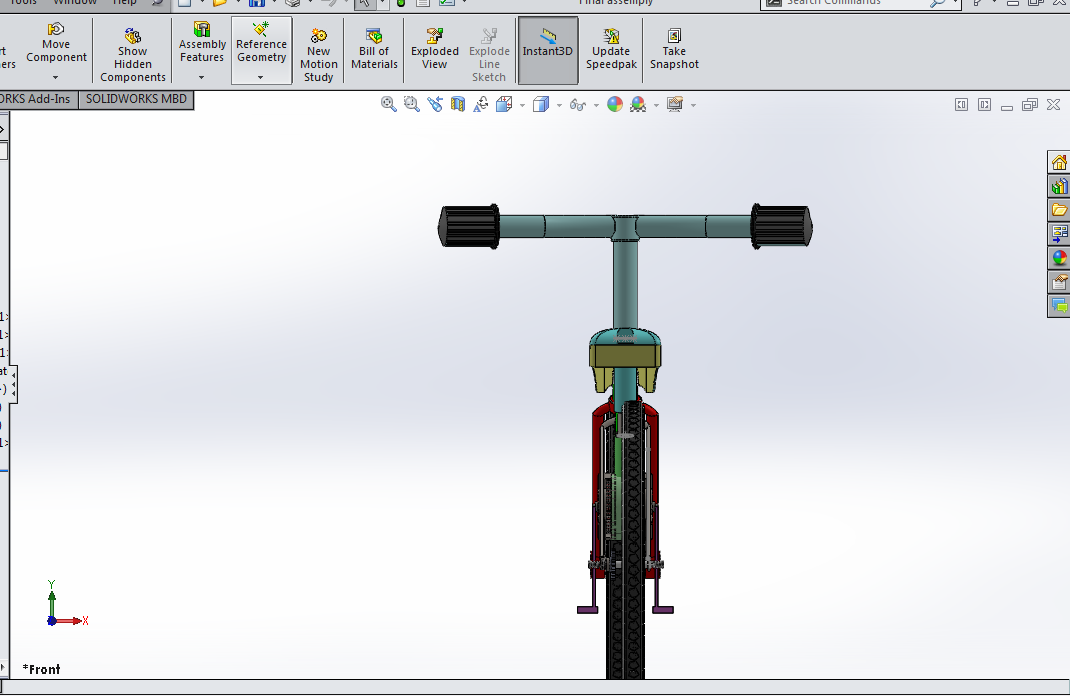Open the Display Style dropdown arrow
This screenshot has width=1070, height=696.
tap(560, 105)
